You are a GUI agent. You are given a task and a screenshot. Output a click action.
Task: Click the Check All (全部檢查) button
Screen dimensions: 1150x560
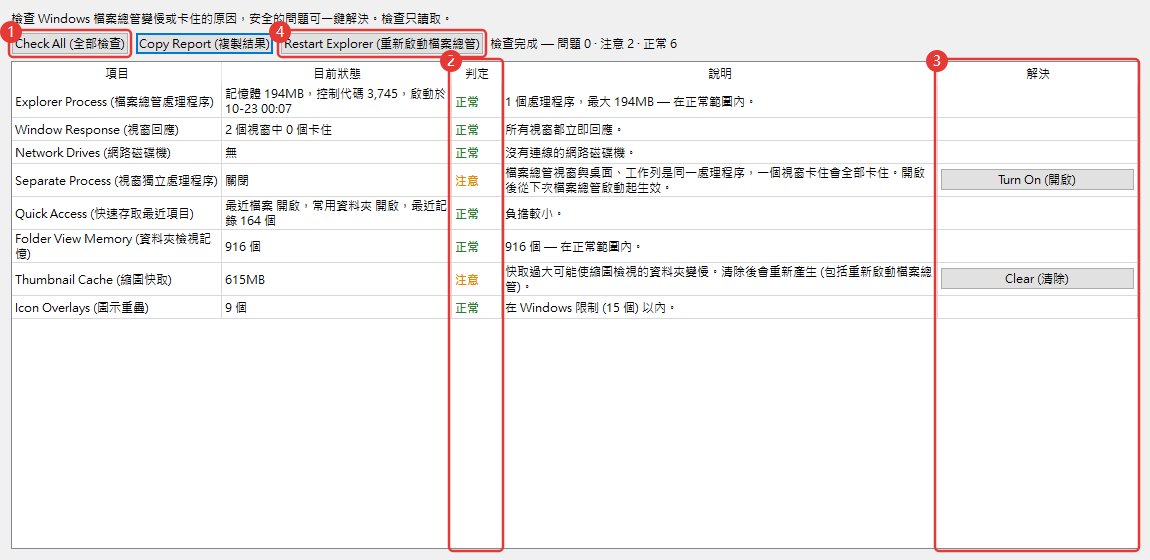[x=71, y=44]
